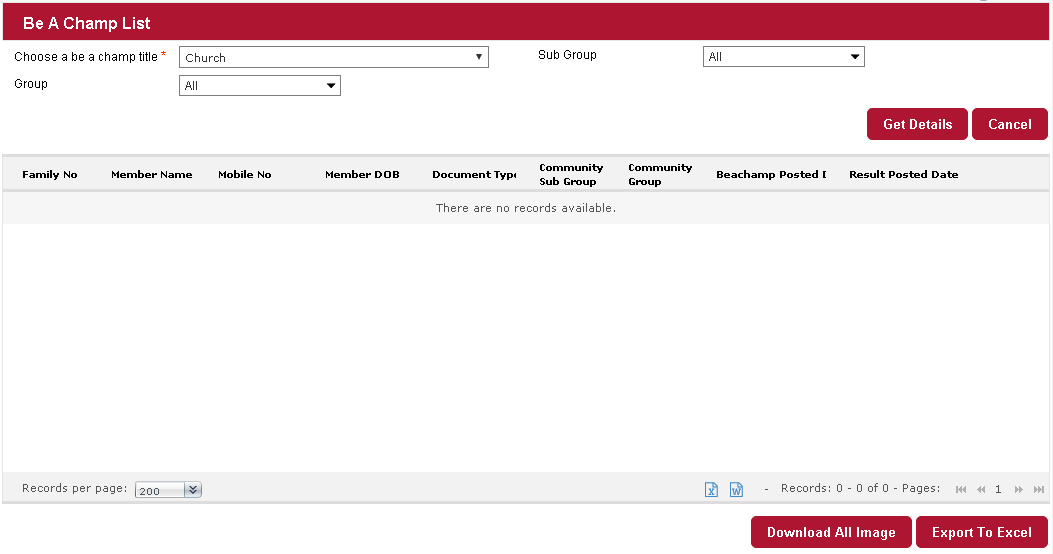Go to the next page of records
The width and height of the screenshot is (1053, 554).
(1019, 489)
